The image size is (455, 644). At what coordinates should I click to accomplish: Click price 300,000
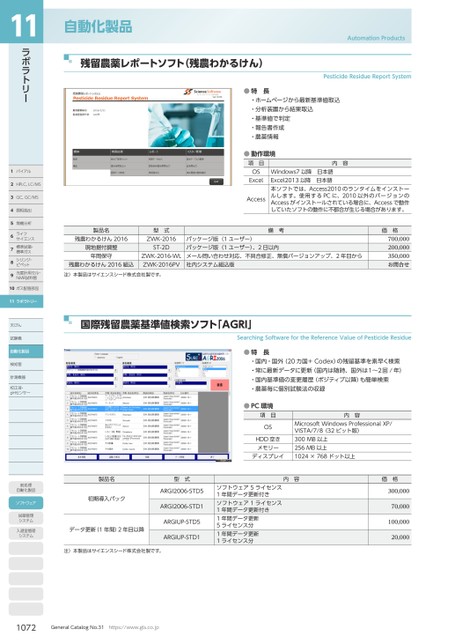(x=398, y=491)
